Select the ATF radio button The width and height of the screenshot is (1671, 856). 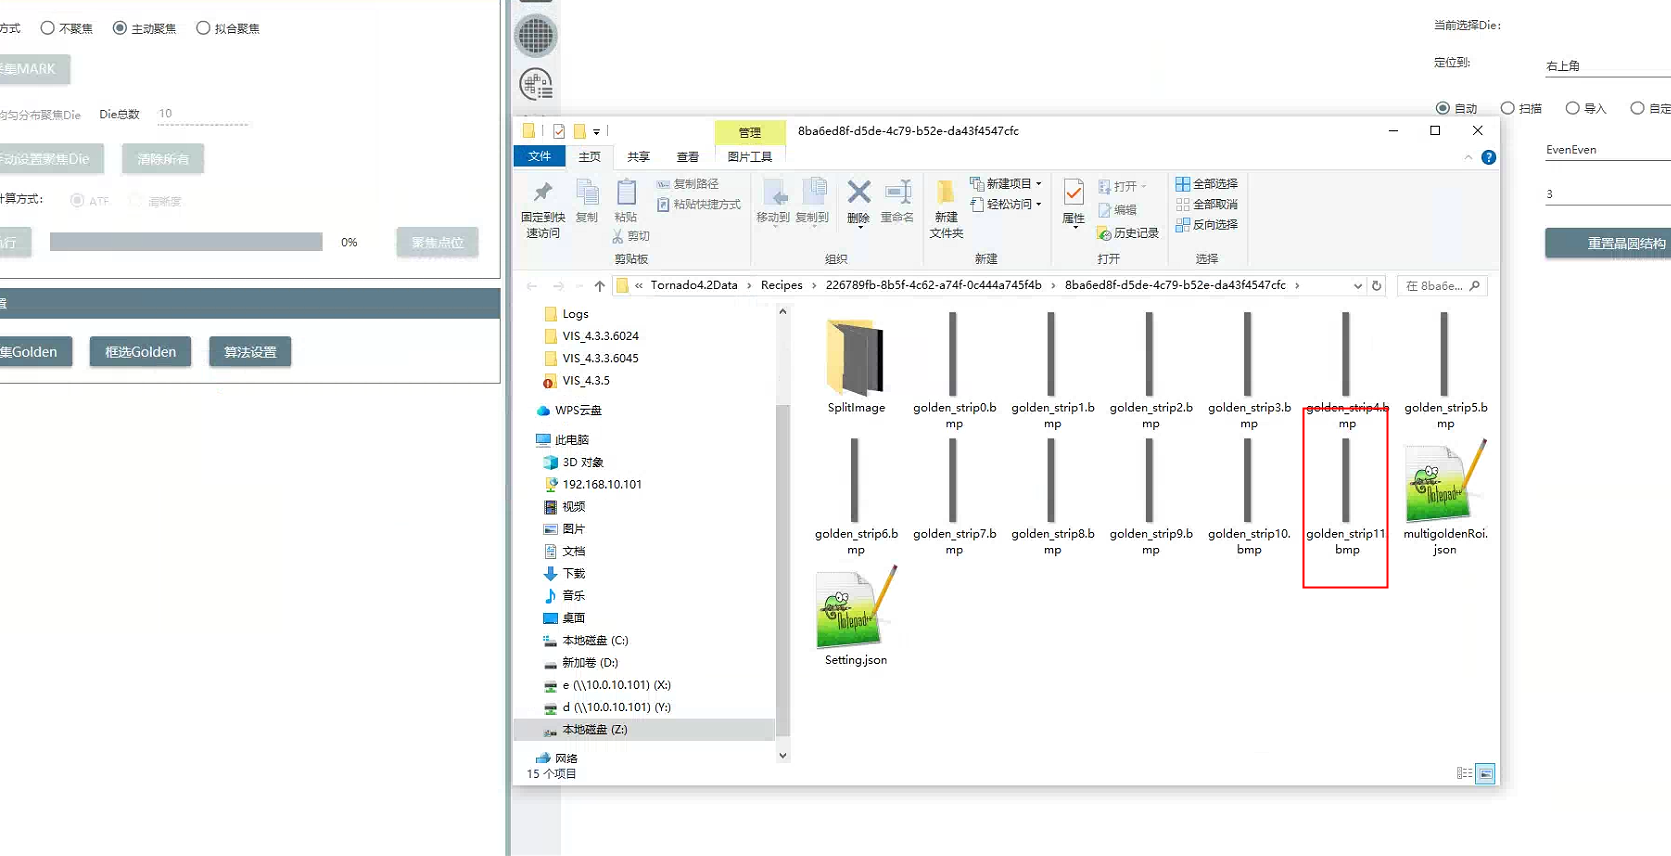[x=77, y=201]
